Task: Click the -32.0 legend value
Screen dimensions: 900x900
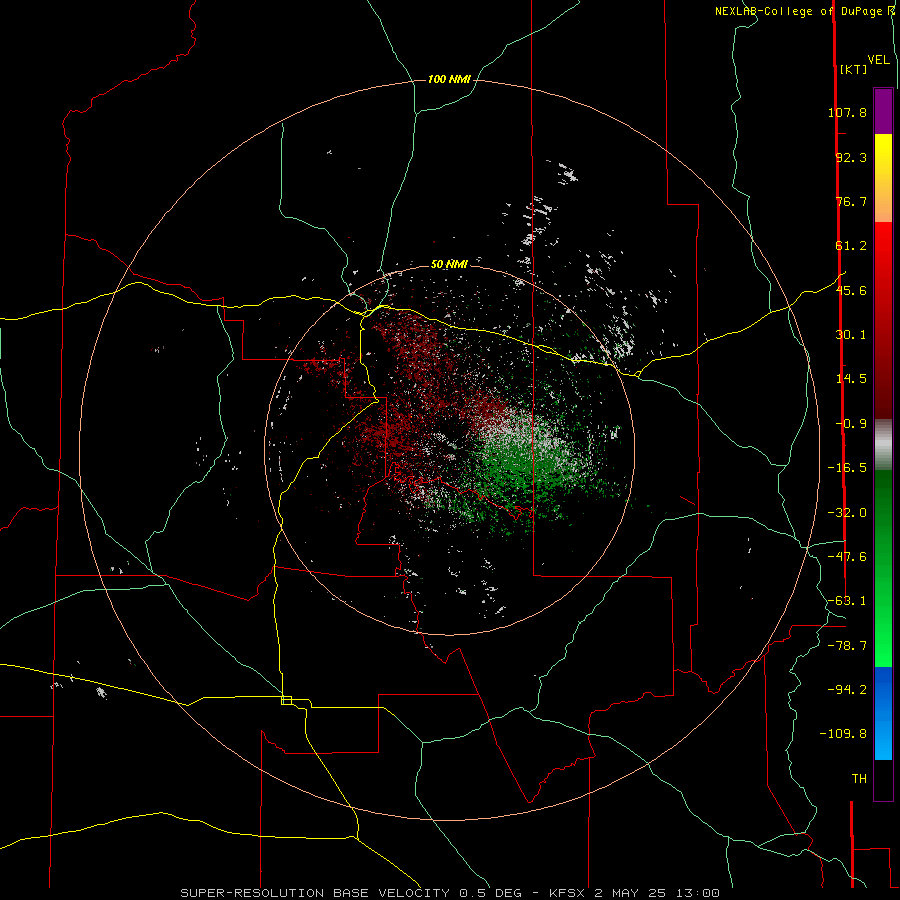Action: pos(847,513)
